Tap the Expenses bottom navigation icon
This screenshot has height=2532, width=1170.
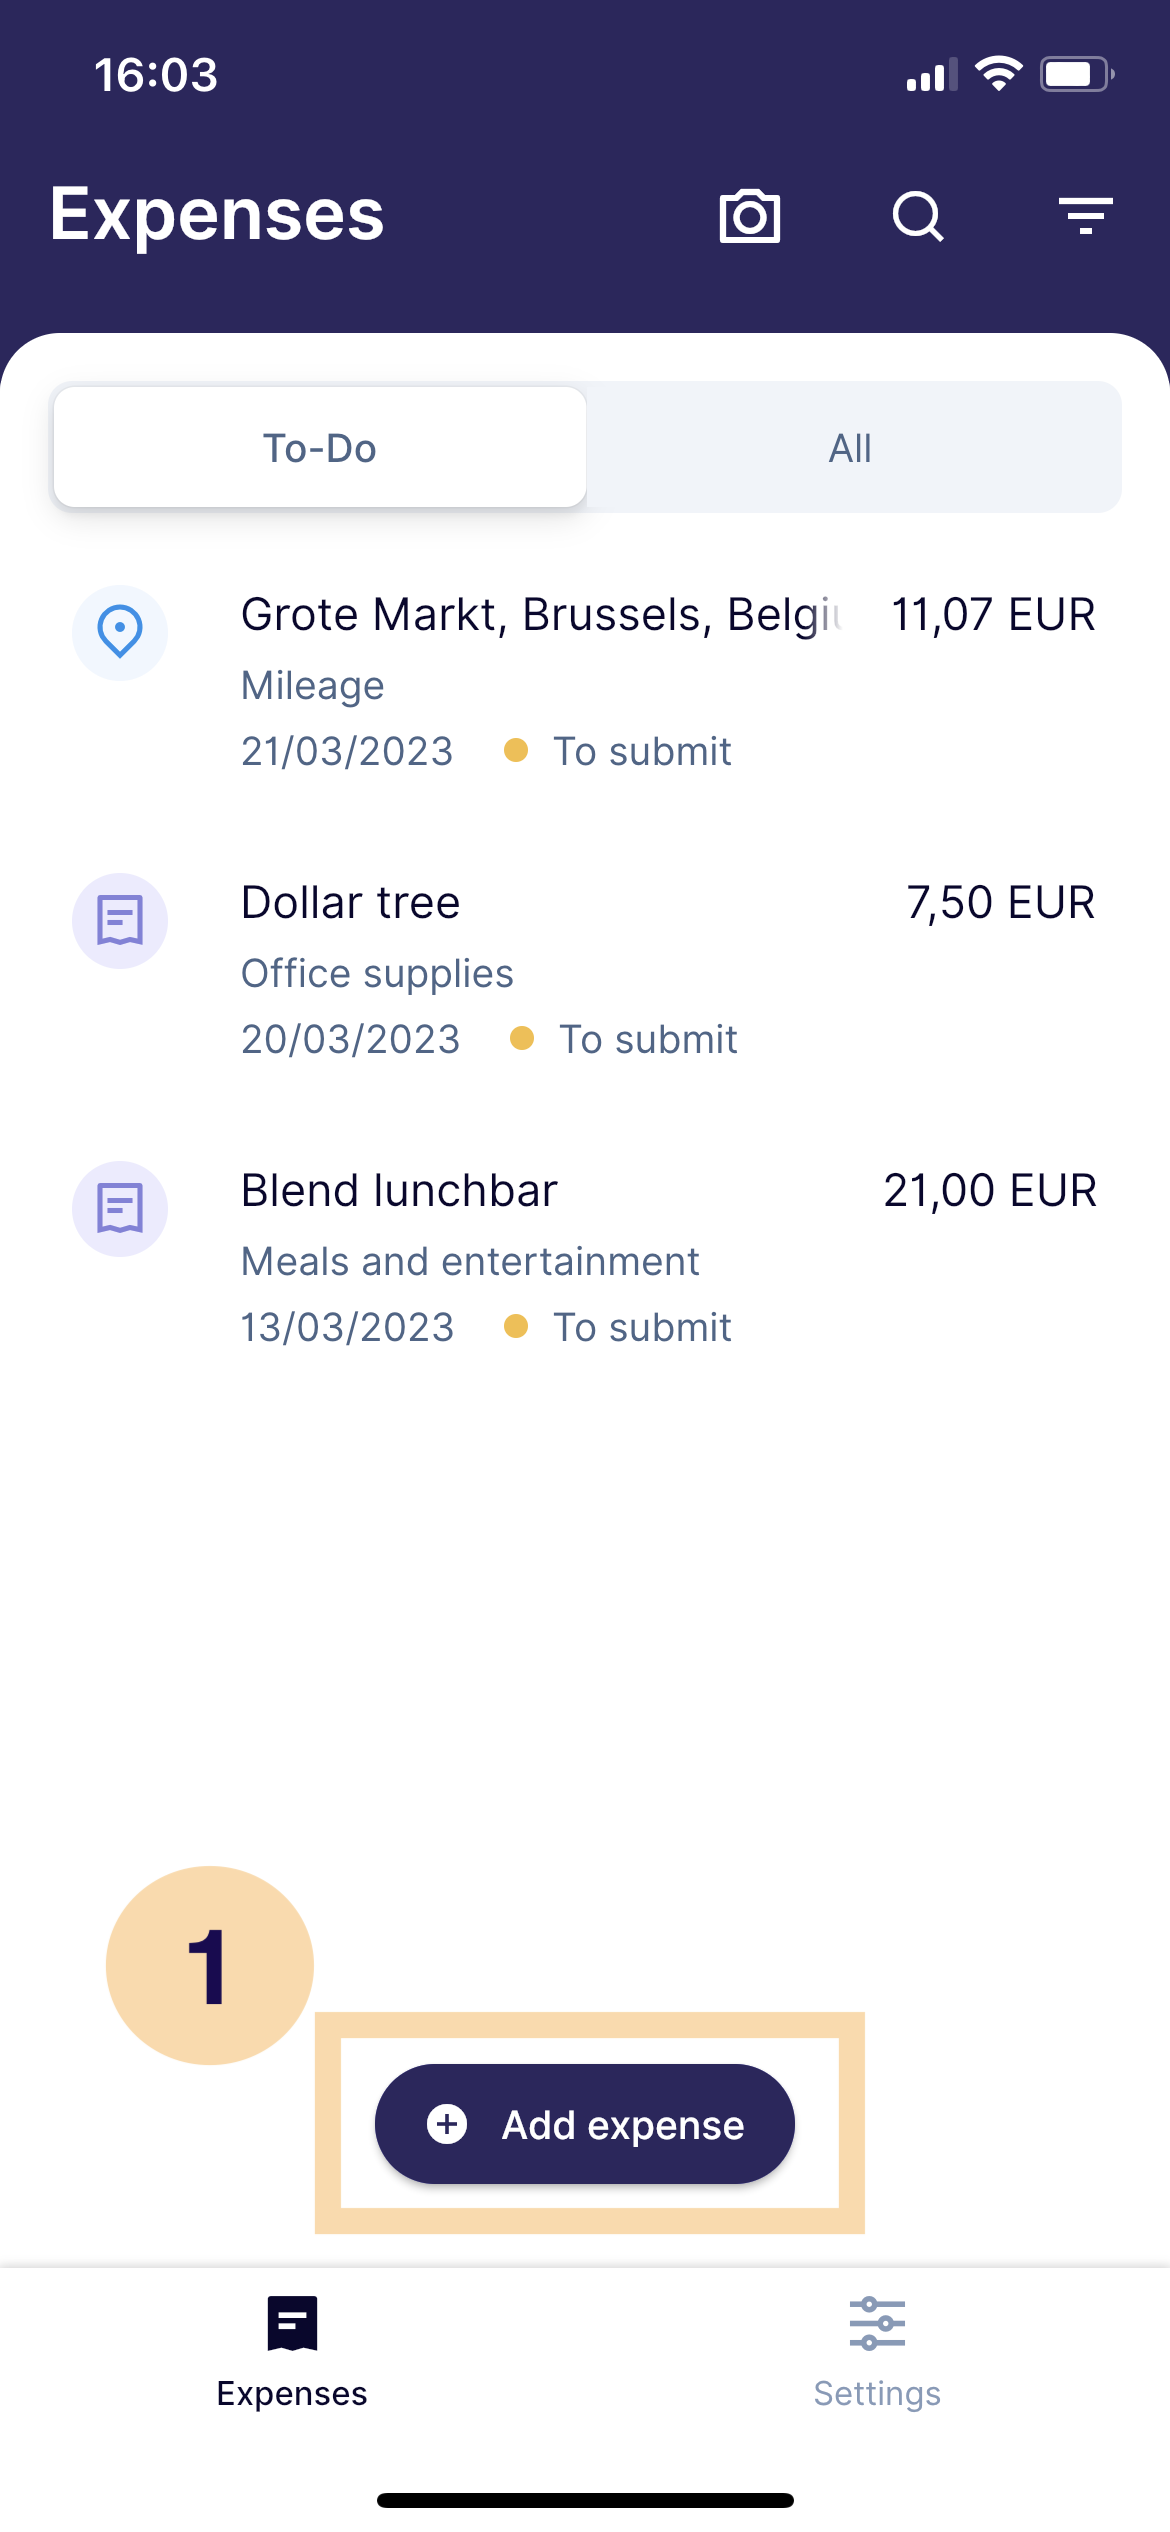point(292,2322)
